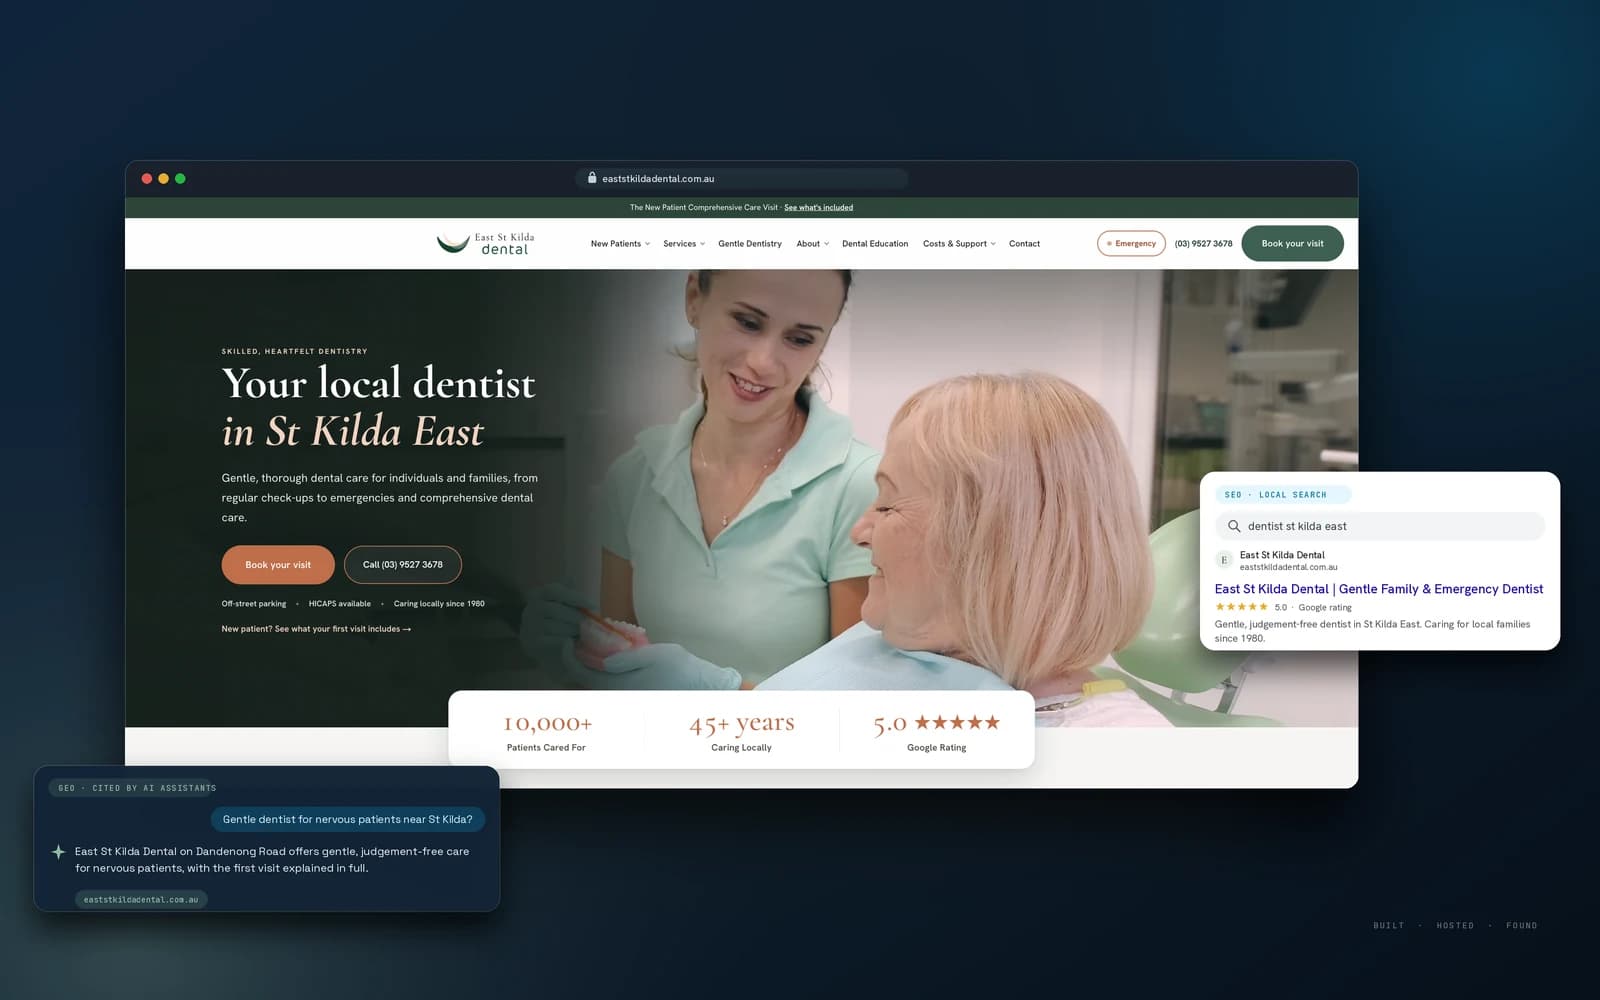This screenshot has width=1600, height=1000.
Task: Click the East St Kilda dental logo
Action: pyautogui.click(x=486, y=244)
